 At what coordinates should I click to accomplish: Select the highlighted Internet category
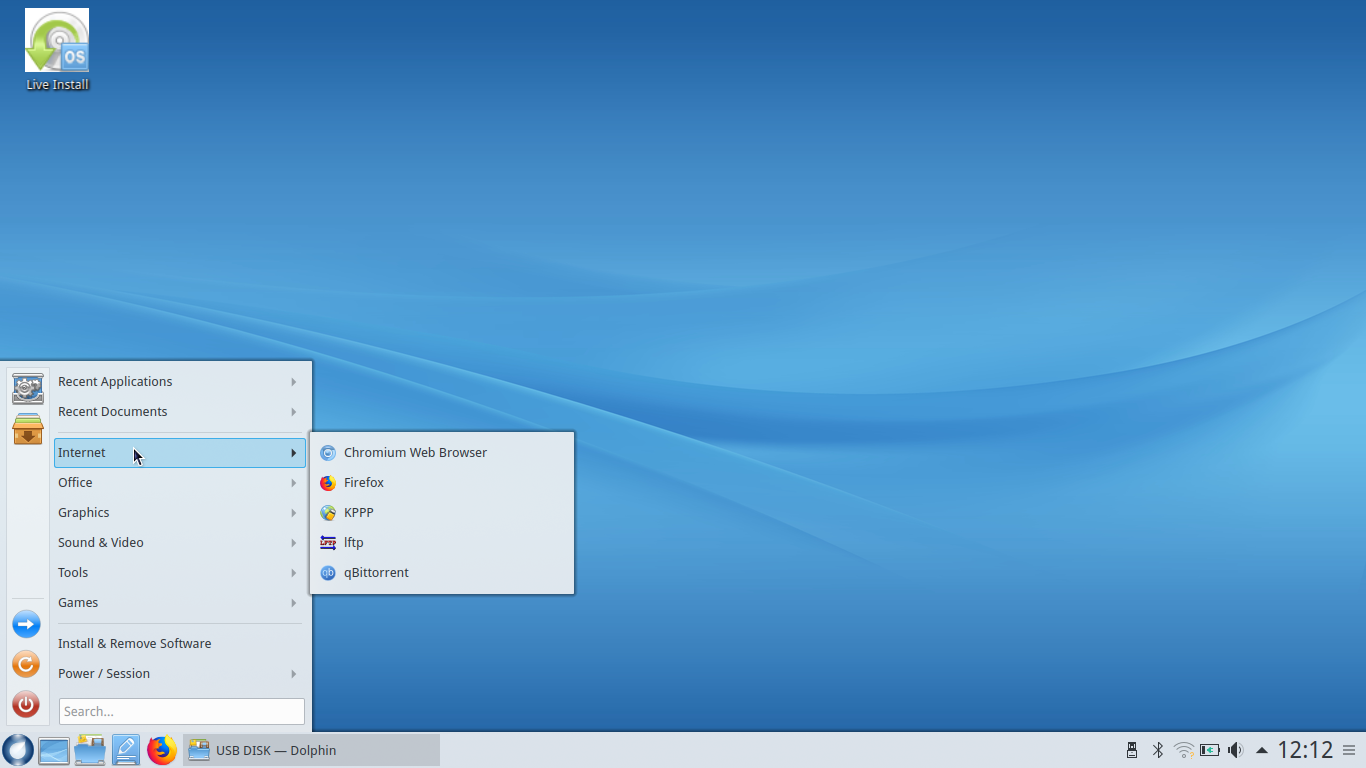[179, 453]
